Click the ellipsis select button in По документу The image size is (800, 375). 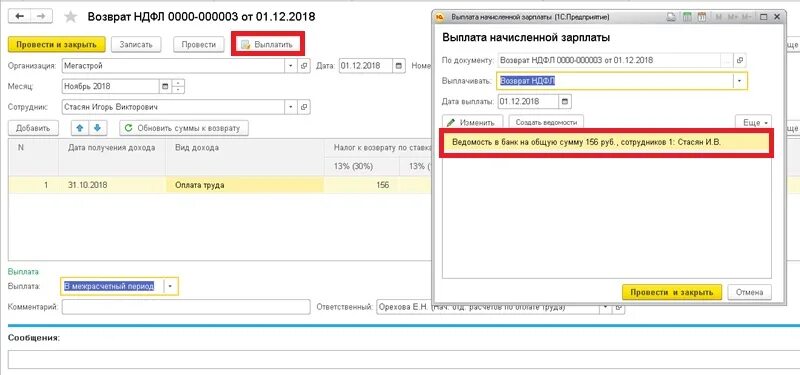tap(727, 60)
